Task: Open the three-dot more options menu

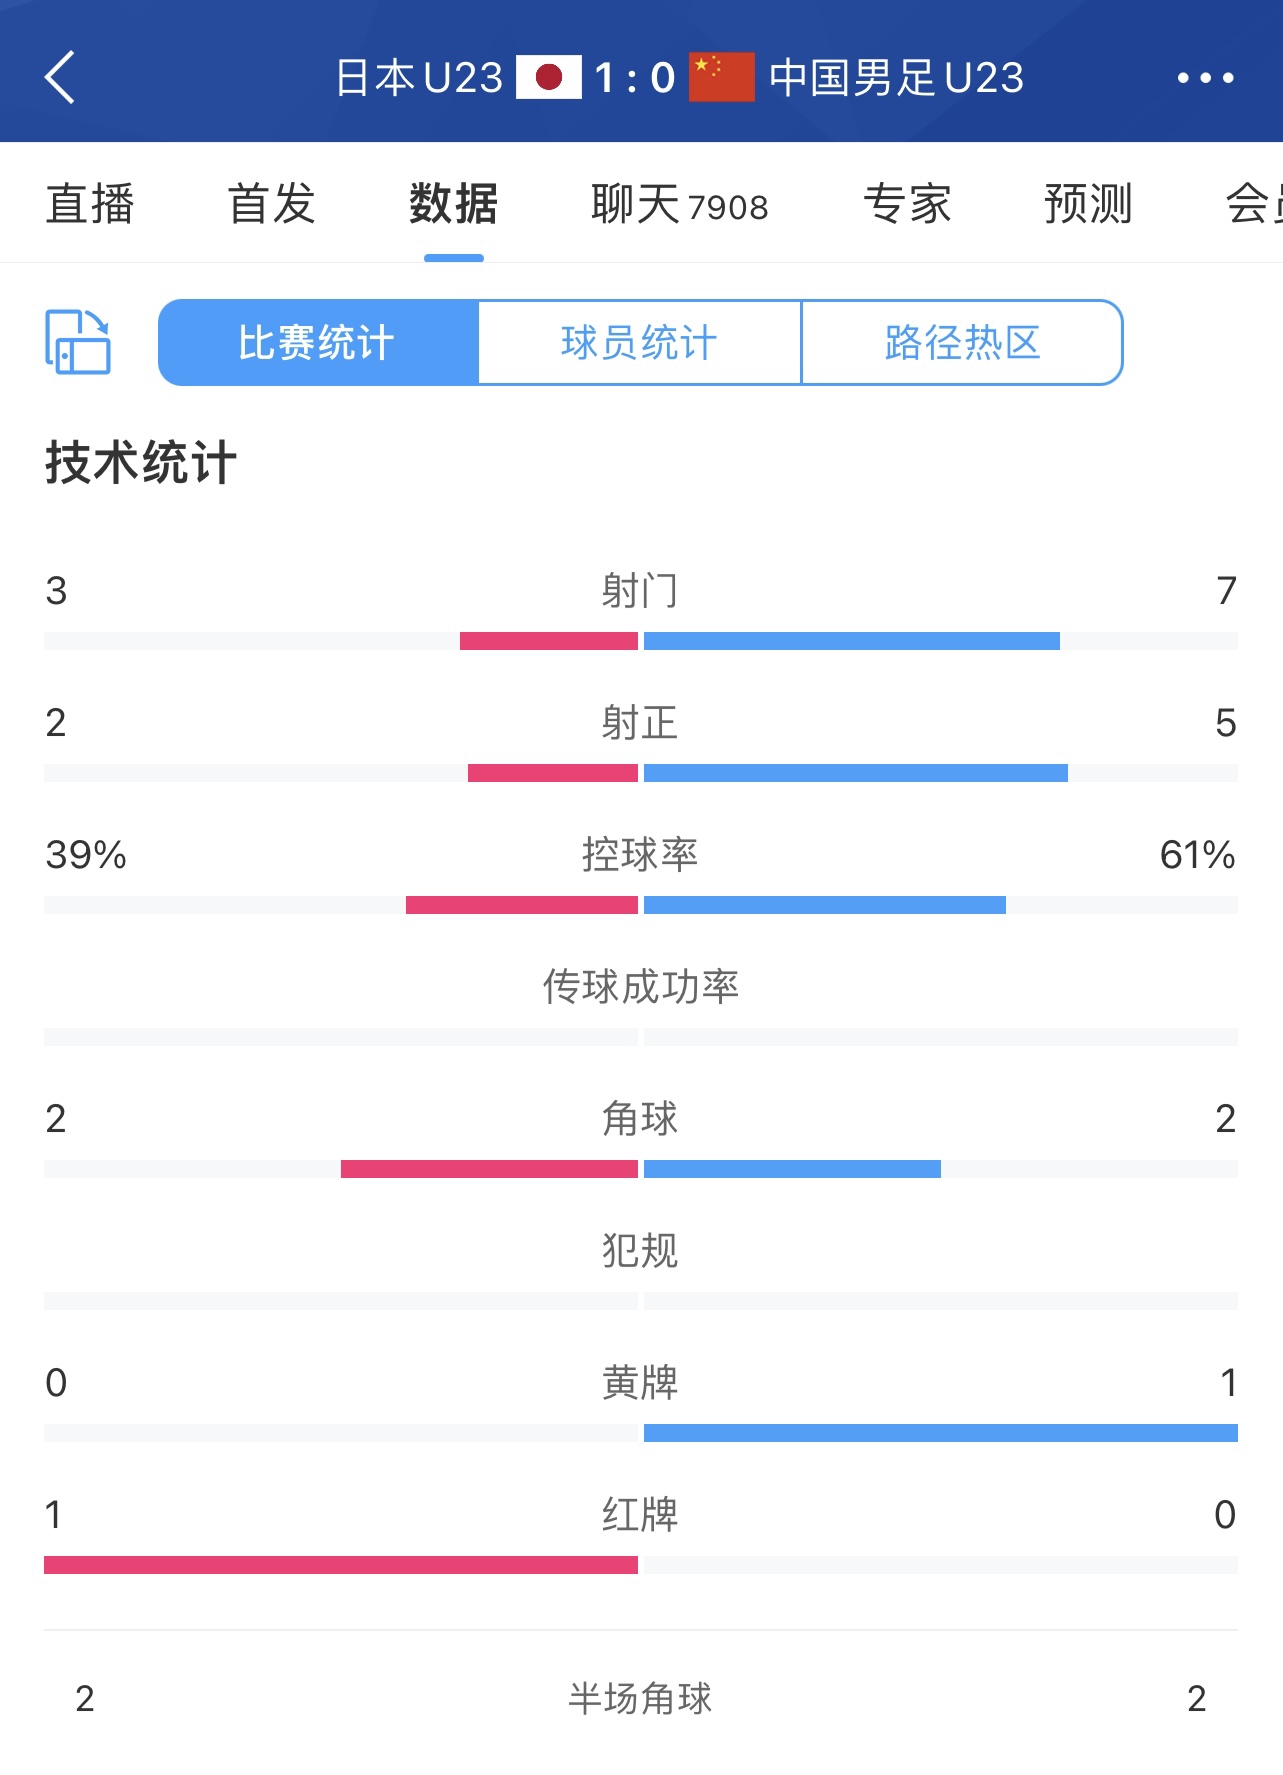Action: point(1205,78)
